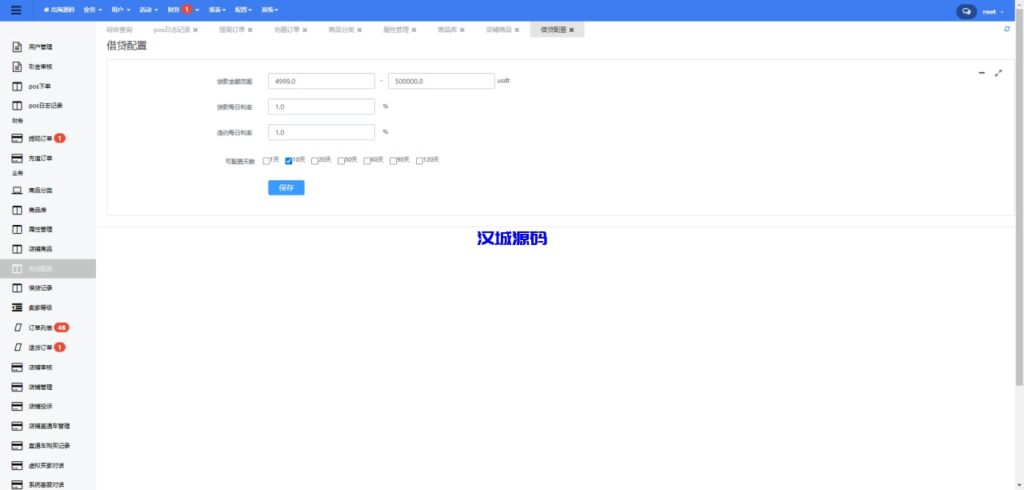
Task: Open 直通车购买记录 in the sidebar
Action: coord(48,446)
